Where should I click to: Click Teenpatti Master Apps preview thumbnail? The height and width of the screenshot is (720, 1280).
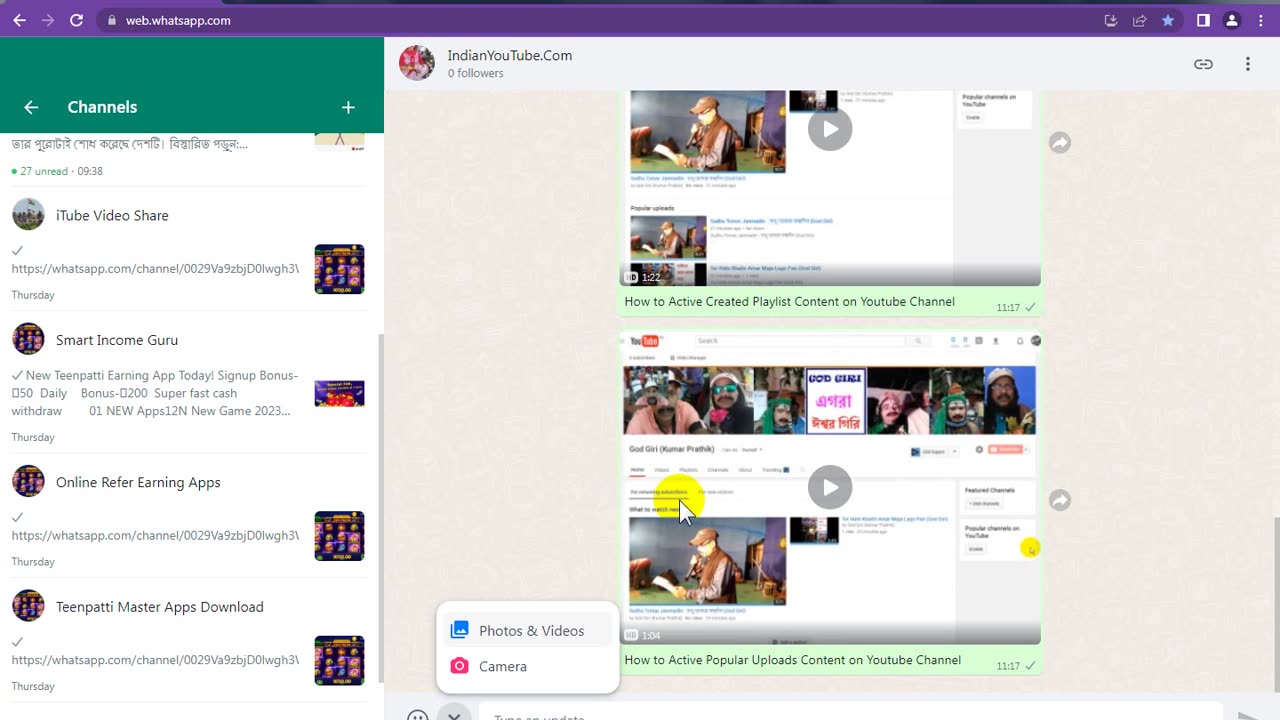click(x=339, y=661)
